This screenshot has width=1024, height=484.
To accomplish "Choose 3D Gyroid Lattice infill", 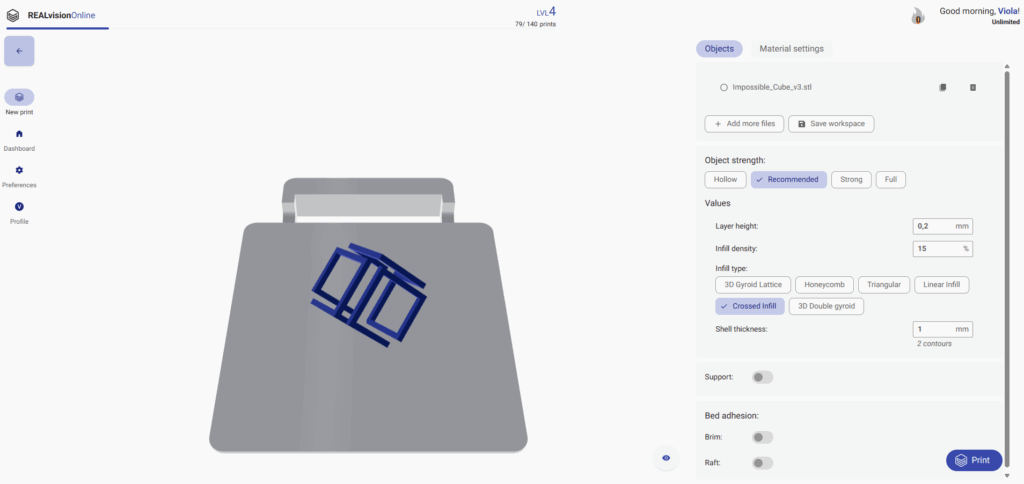I will pos(753,285).
